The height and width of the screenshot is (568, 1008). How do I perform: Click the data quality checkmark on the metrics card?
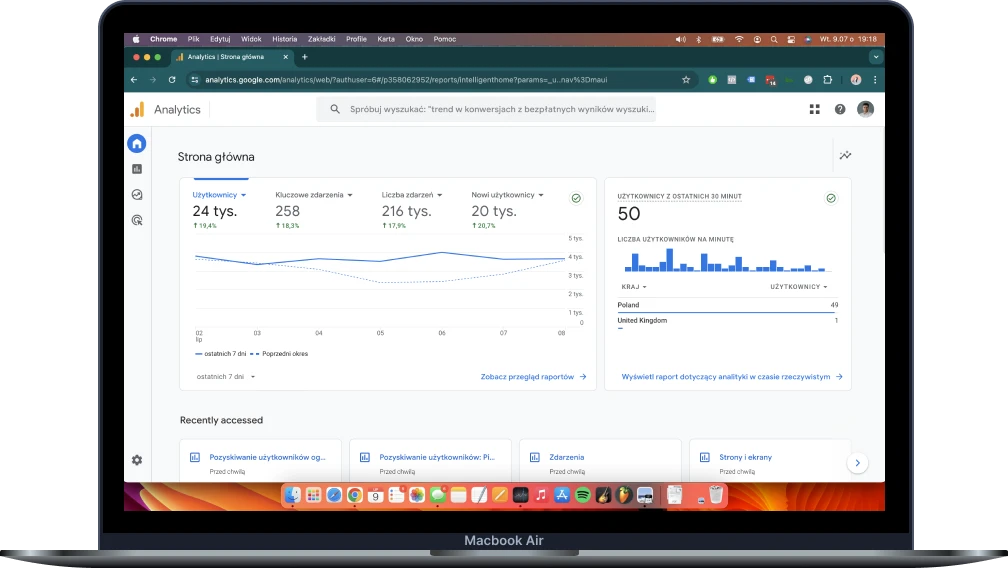point(576,198)
